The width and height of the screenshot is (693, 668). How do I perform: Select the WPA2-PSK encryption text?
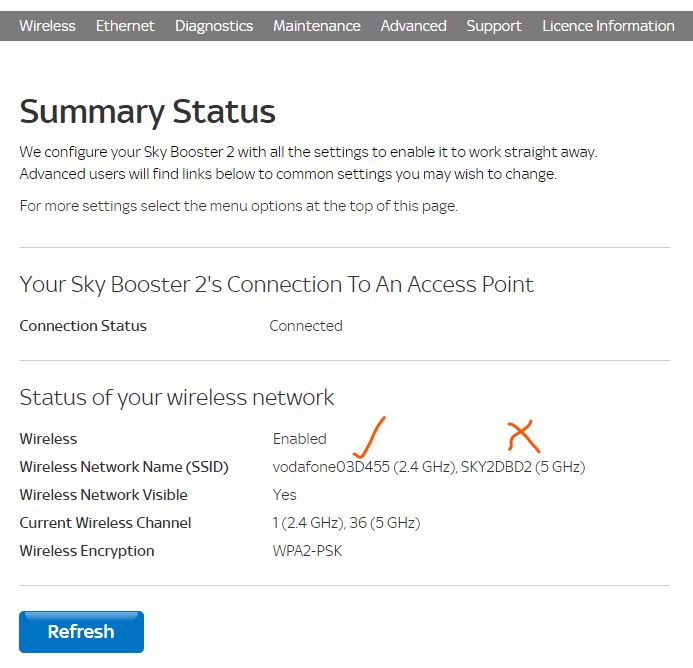(307, 551)
